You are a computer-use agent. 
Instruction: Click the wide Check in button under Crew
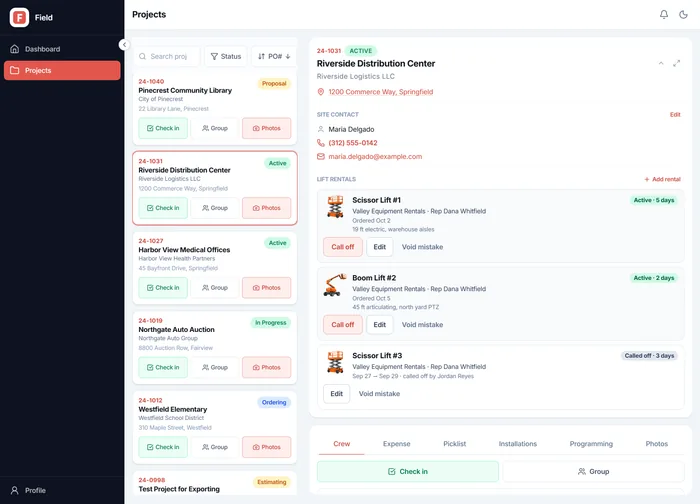pos(408,471)
